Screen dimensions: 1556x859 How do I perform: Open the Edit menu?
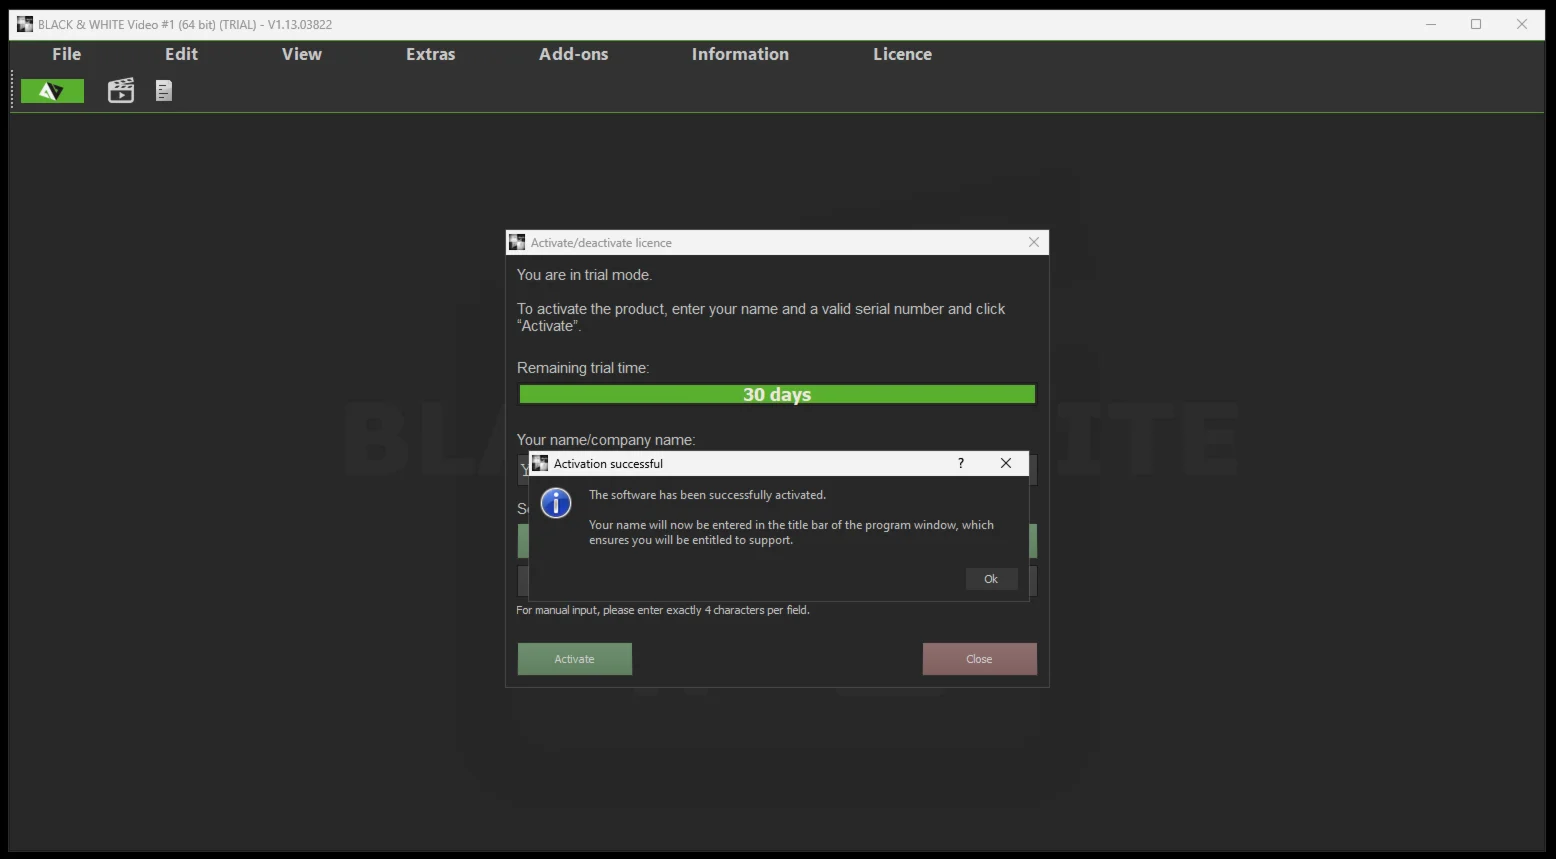pos(181,54)
